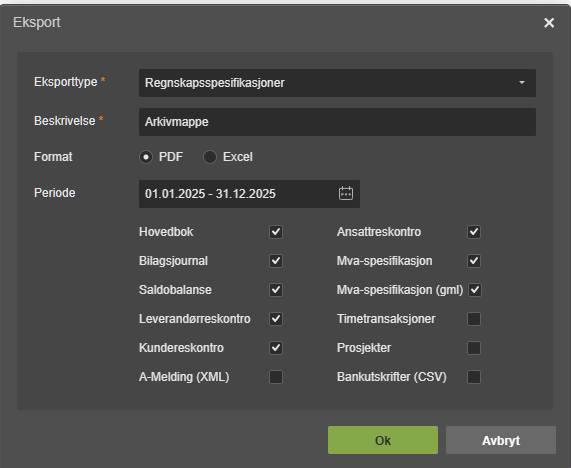This screenshot has height=468, width=571.
Task: Disable the Saldobalanse checkbox
Action: pos(276,290)
